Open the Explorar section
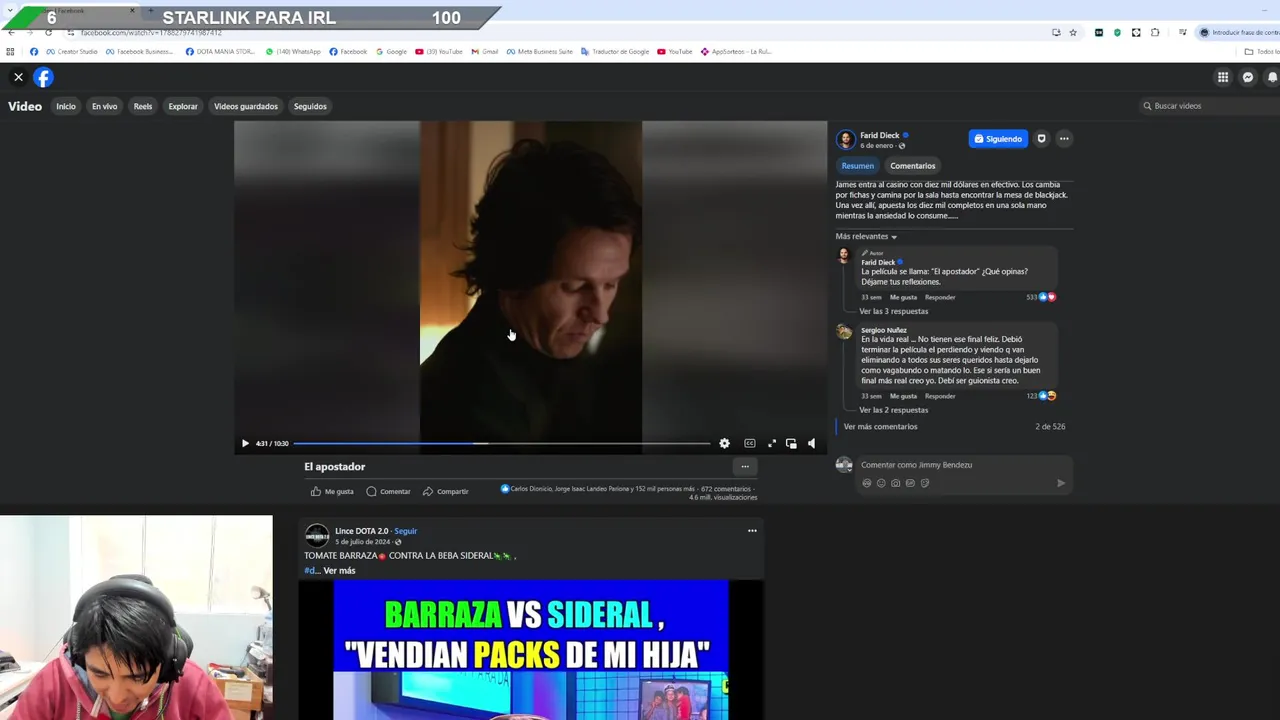1280x720 pixels. pyautogui.click(x=183, y=106)
